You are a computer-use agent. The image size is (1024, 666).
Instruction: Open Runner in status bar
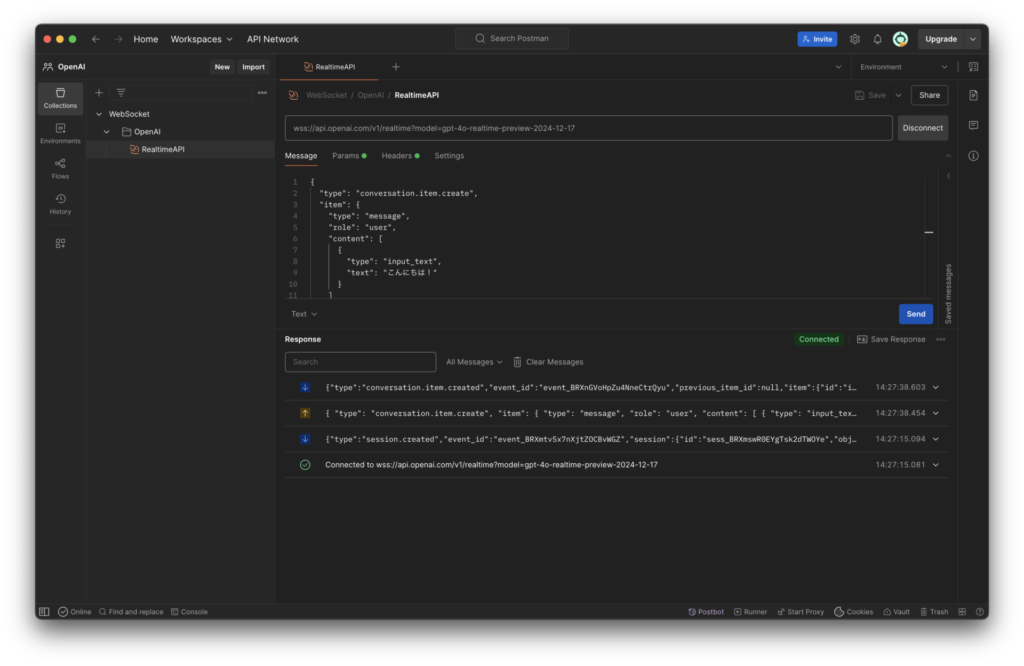point(750,612)
